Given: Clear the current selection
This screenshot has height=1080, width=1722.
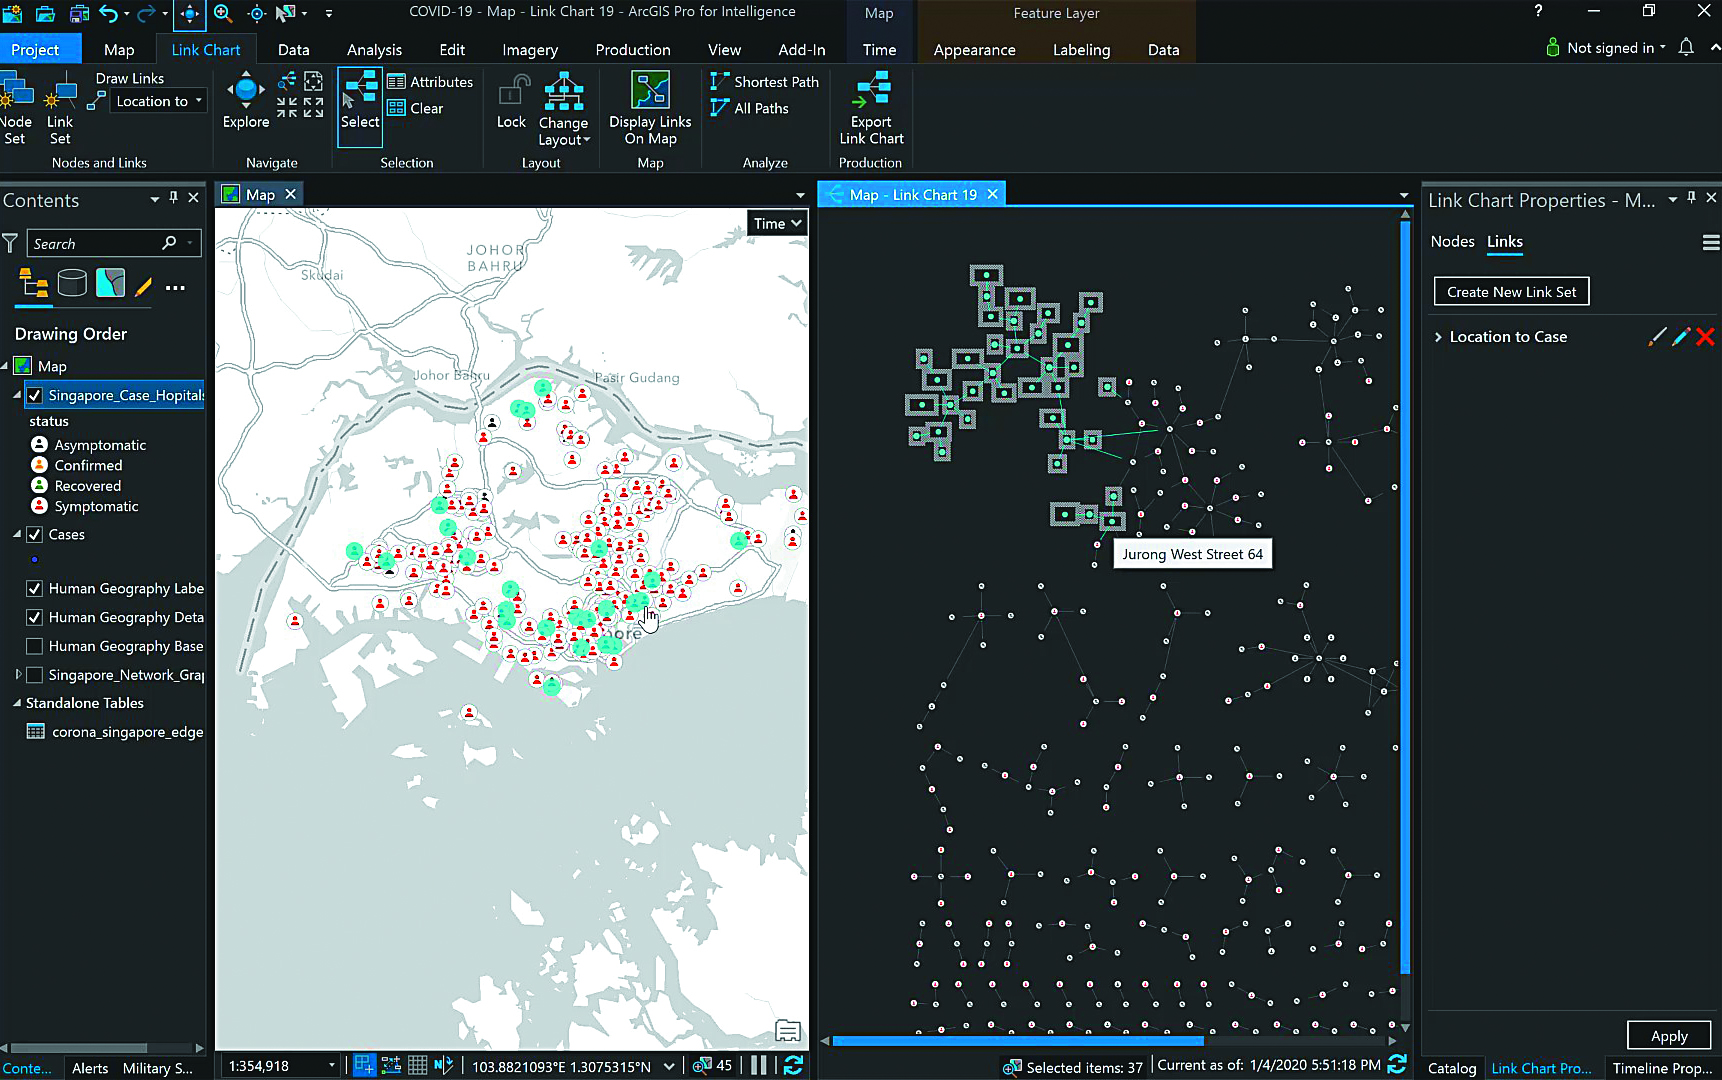Looking at the screenshot, I should point(415,108).
